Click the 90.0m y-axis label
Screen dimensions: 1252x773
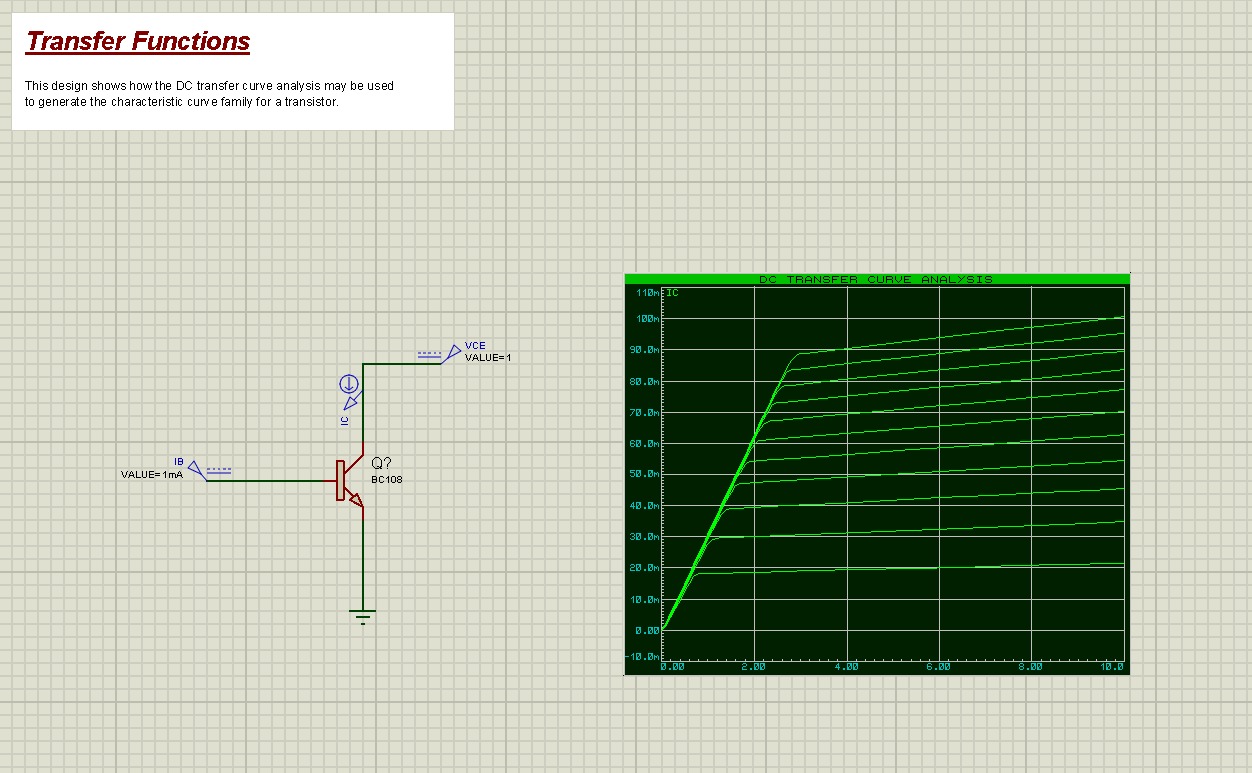point(644,350)
